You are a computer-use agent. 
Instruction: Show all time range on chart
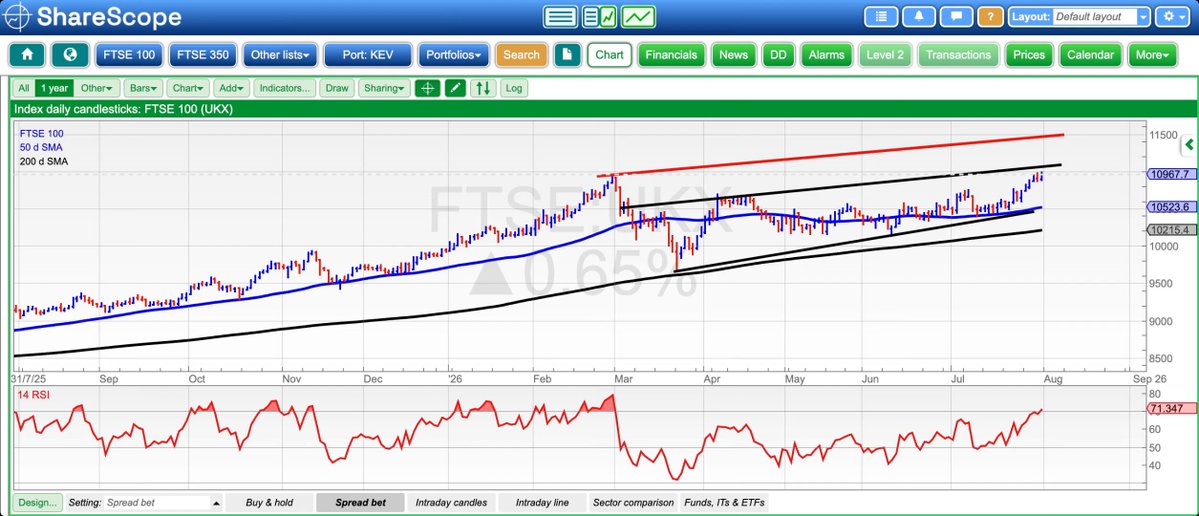pyautogui.click(x=24, y=88)
